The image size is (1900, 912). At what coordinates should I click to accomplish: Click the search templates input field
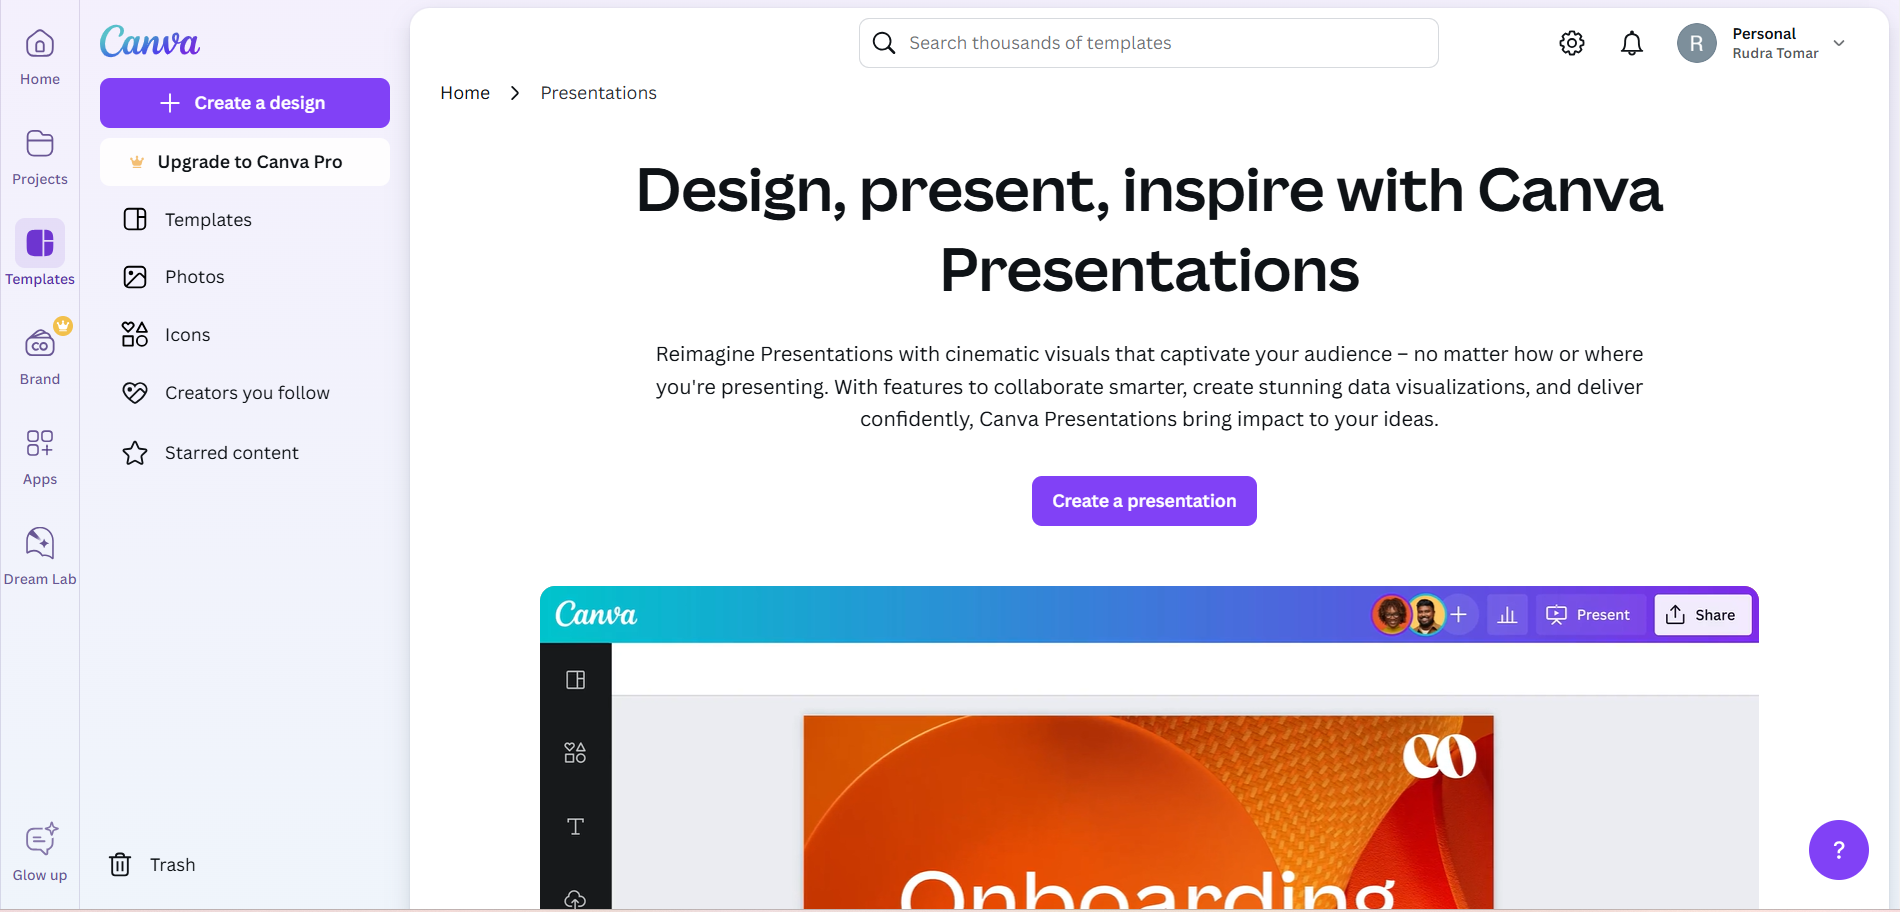click(x=1148, y=43)
